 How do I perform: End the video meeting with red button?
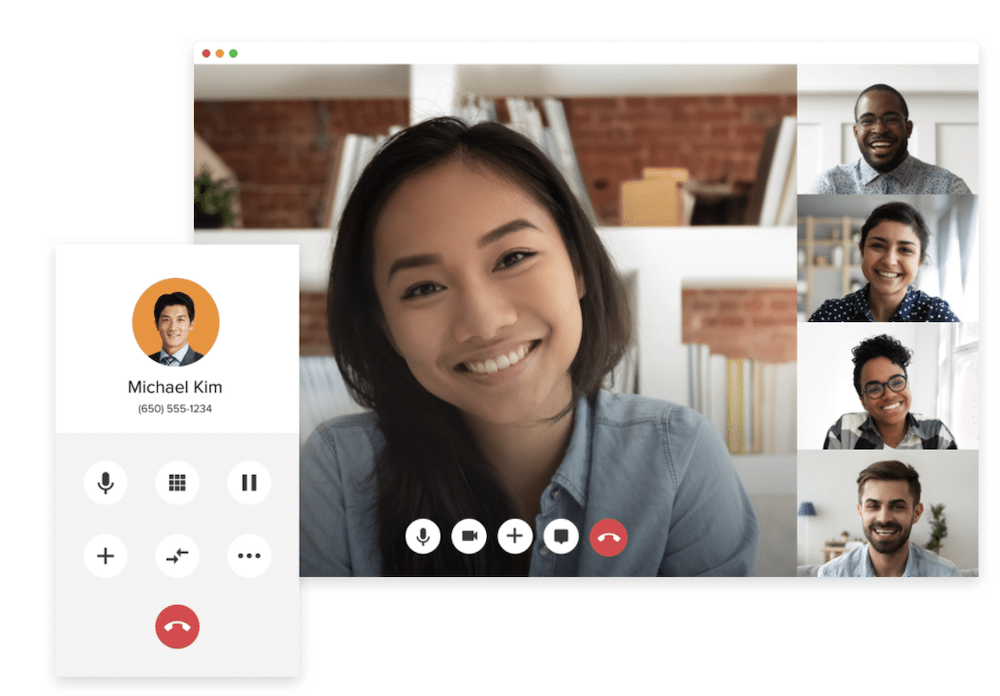(x=608, y=536)
